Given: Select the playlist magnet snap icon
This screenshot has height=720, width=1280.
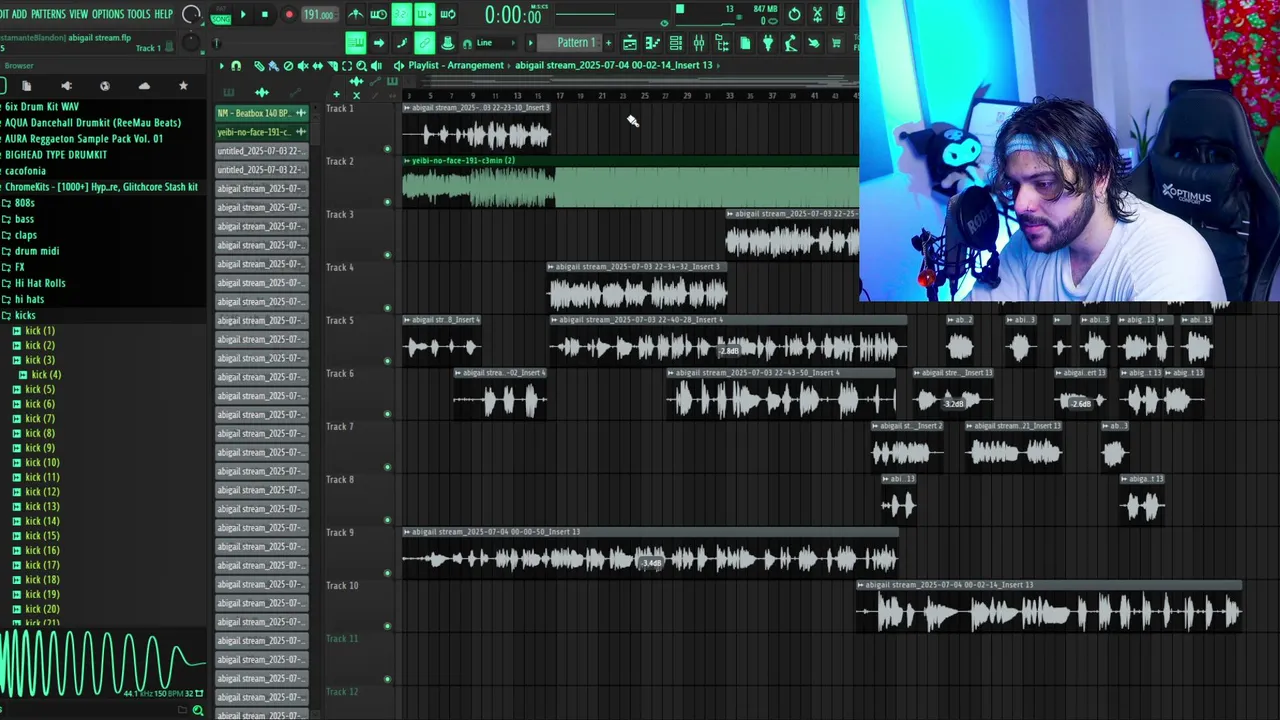Looking at the screenshot, I should (236, 66).
